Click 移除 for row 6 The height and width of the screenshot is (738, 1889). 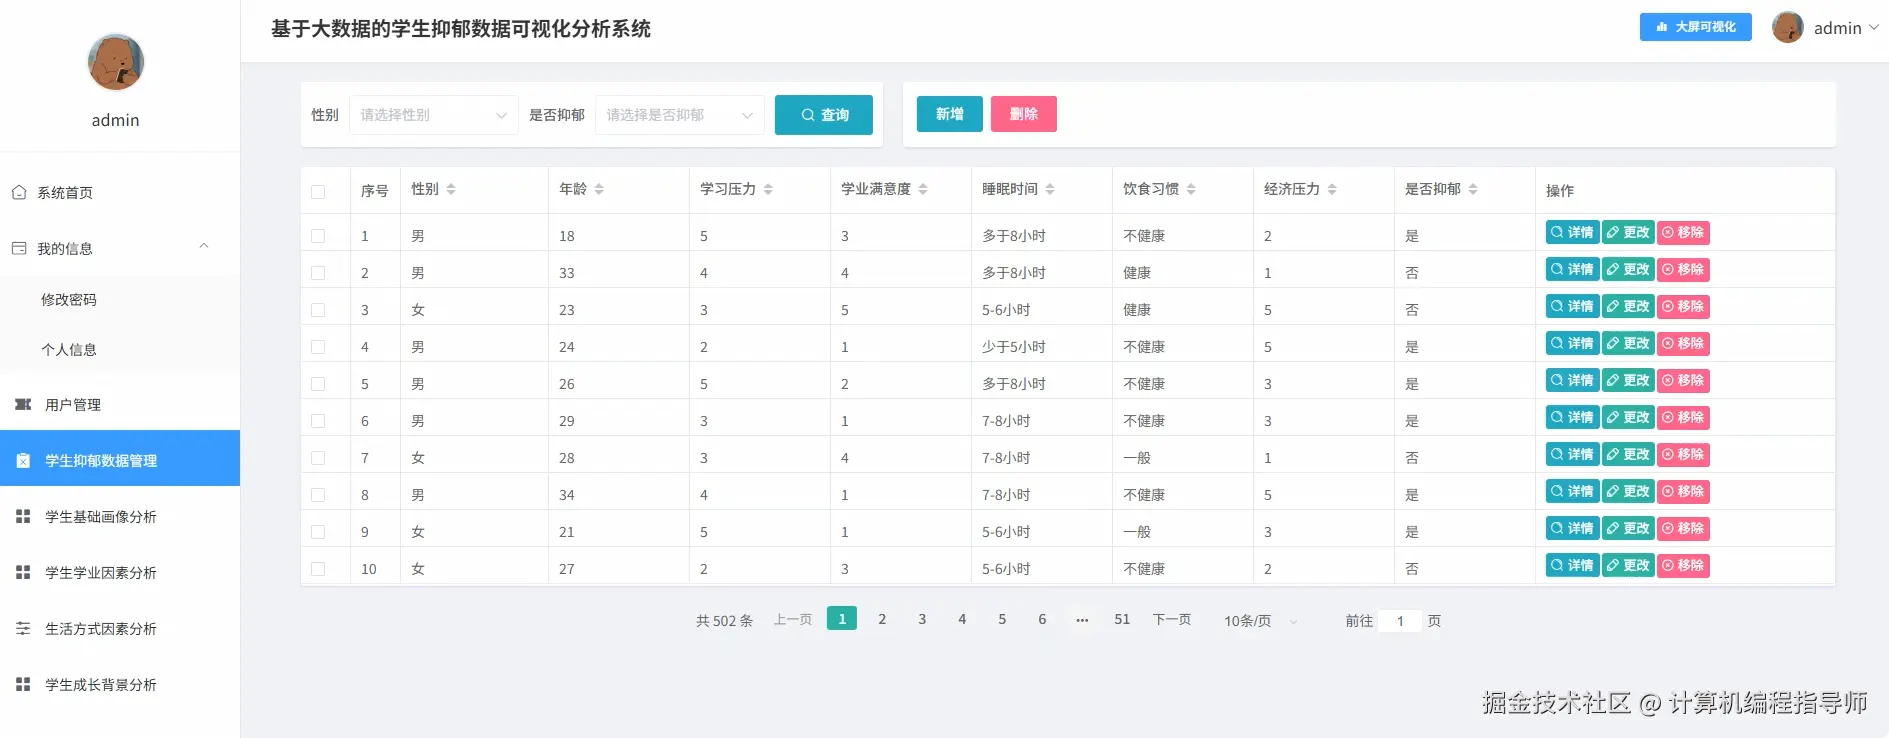click(1683, 417)
